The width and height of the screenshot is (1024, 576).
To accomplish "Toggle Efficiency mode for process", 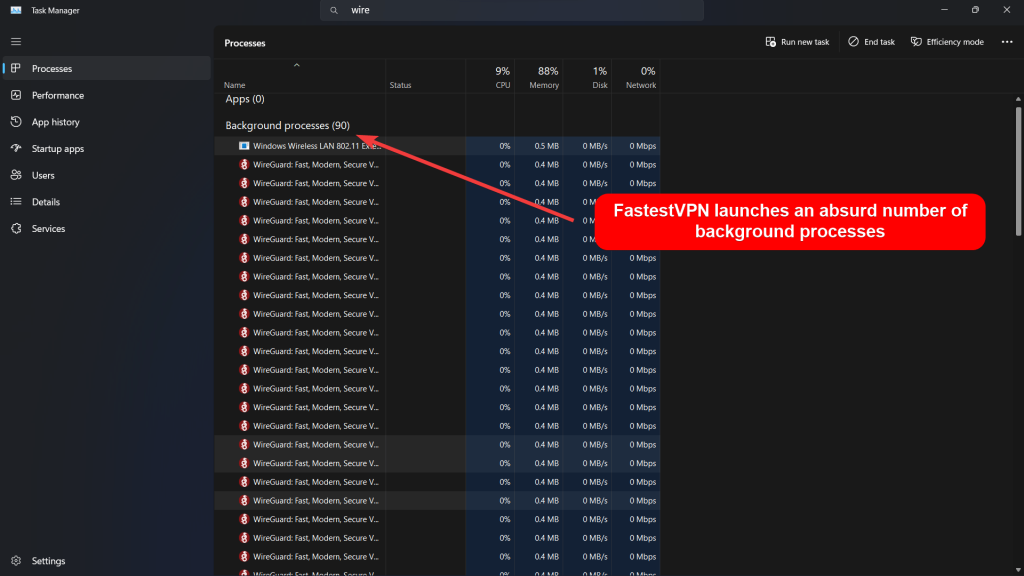I will click(x=947, y=42).
